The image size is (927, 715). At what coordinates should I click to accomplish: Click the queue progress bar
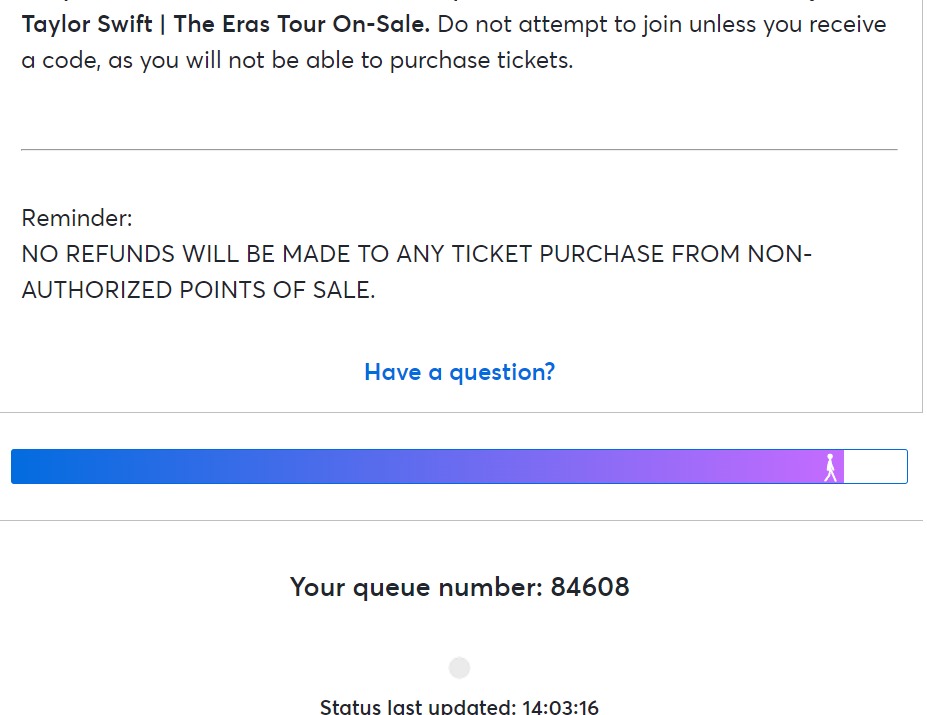[x=458, y=465]
